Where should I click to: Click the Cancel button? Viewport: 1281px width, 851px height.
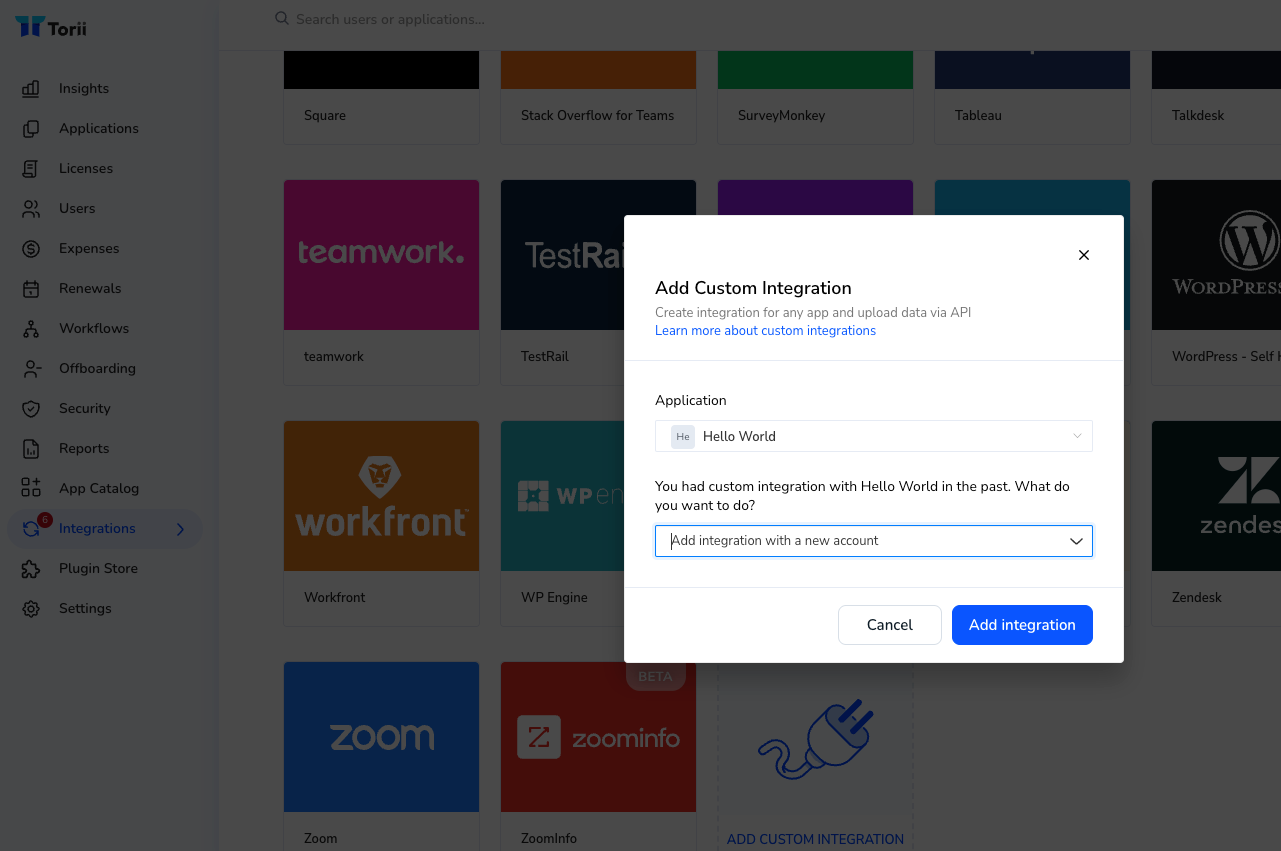(890, 625)
